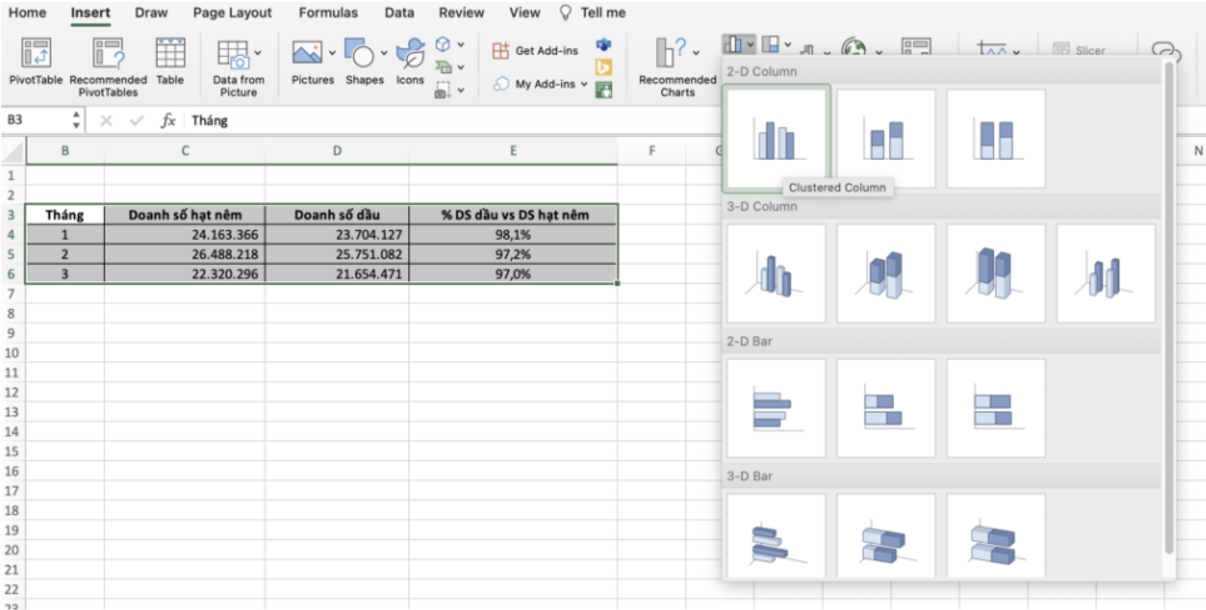
Task: Launch People Graph add-in
Action: [x=603, y=90]
